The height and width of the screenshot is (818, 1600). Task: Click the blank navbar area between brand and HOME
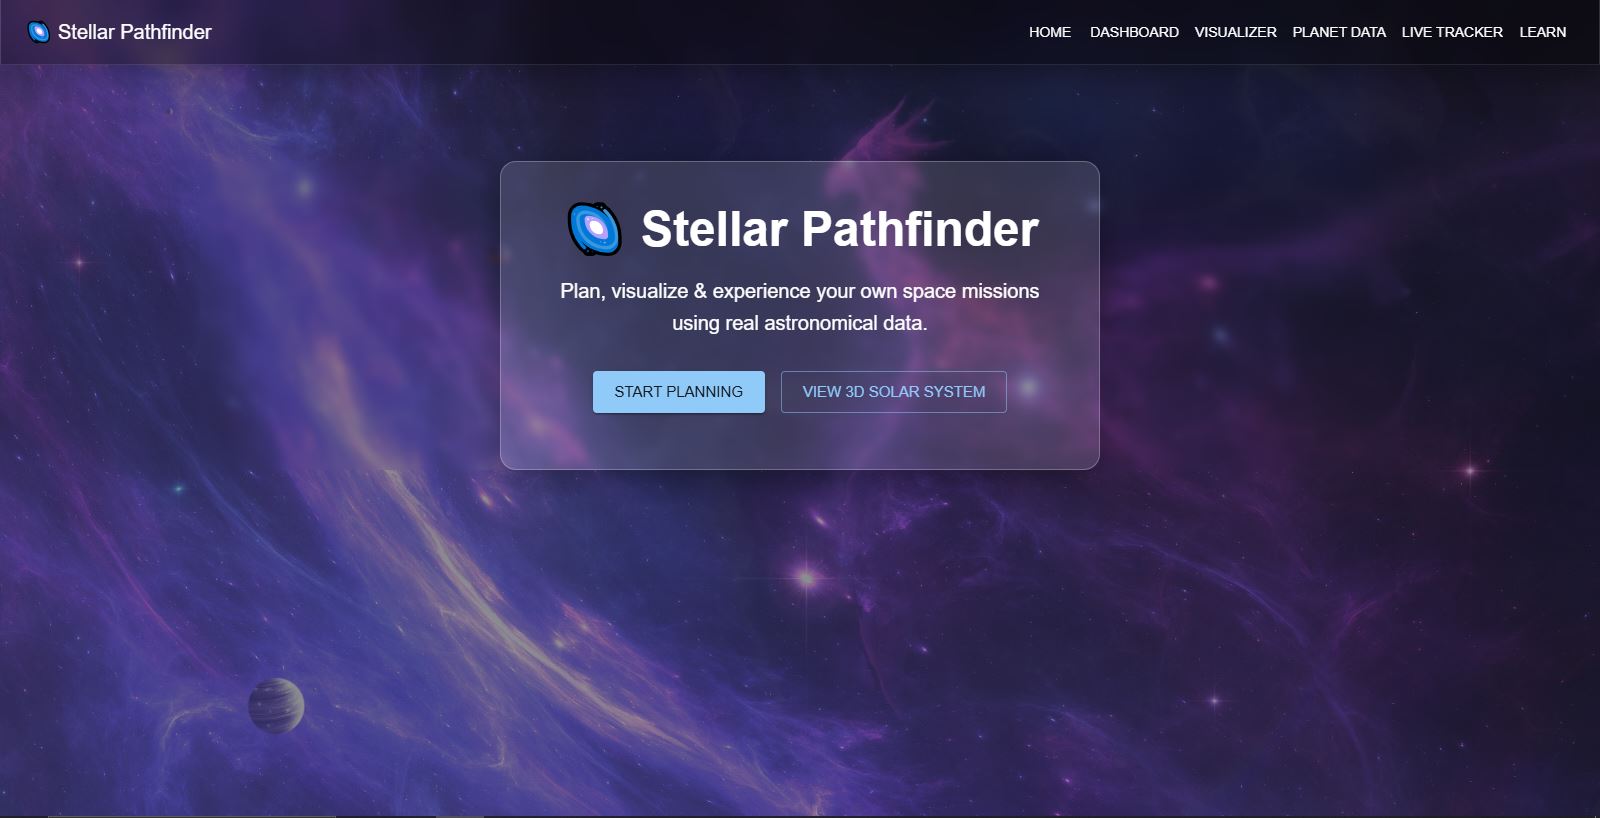(x=620, y=32)
